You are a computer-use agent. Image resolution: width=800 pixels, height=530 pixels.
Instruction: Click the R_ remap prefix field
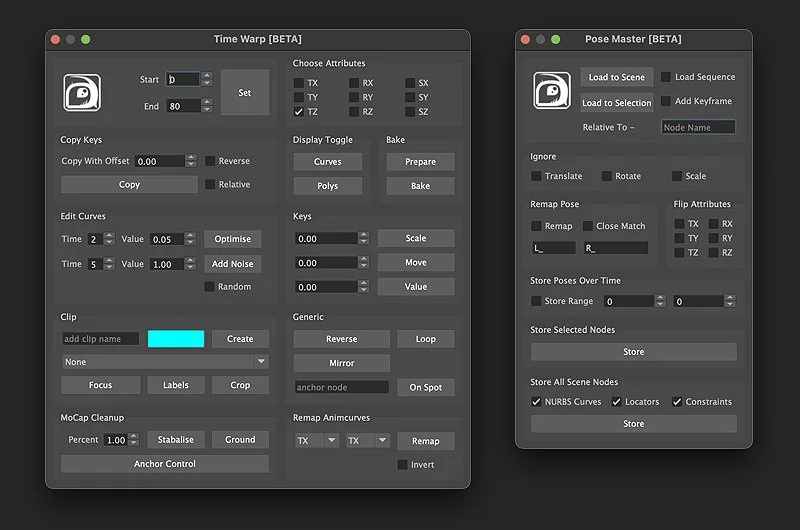pos(616,248)
